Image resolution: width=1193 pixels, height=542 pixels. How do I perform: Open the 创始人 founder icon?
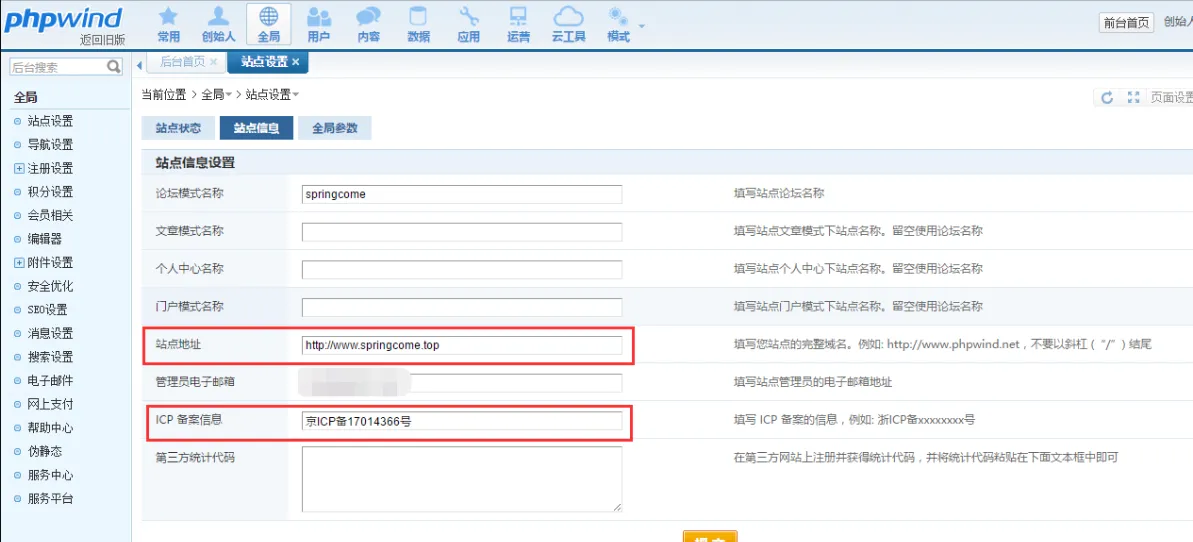pyautogui.click(x=218, y=24)
